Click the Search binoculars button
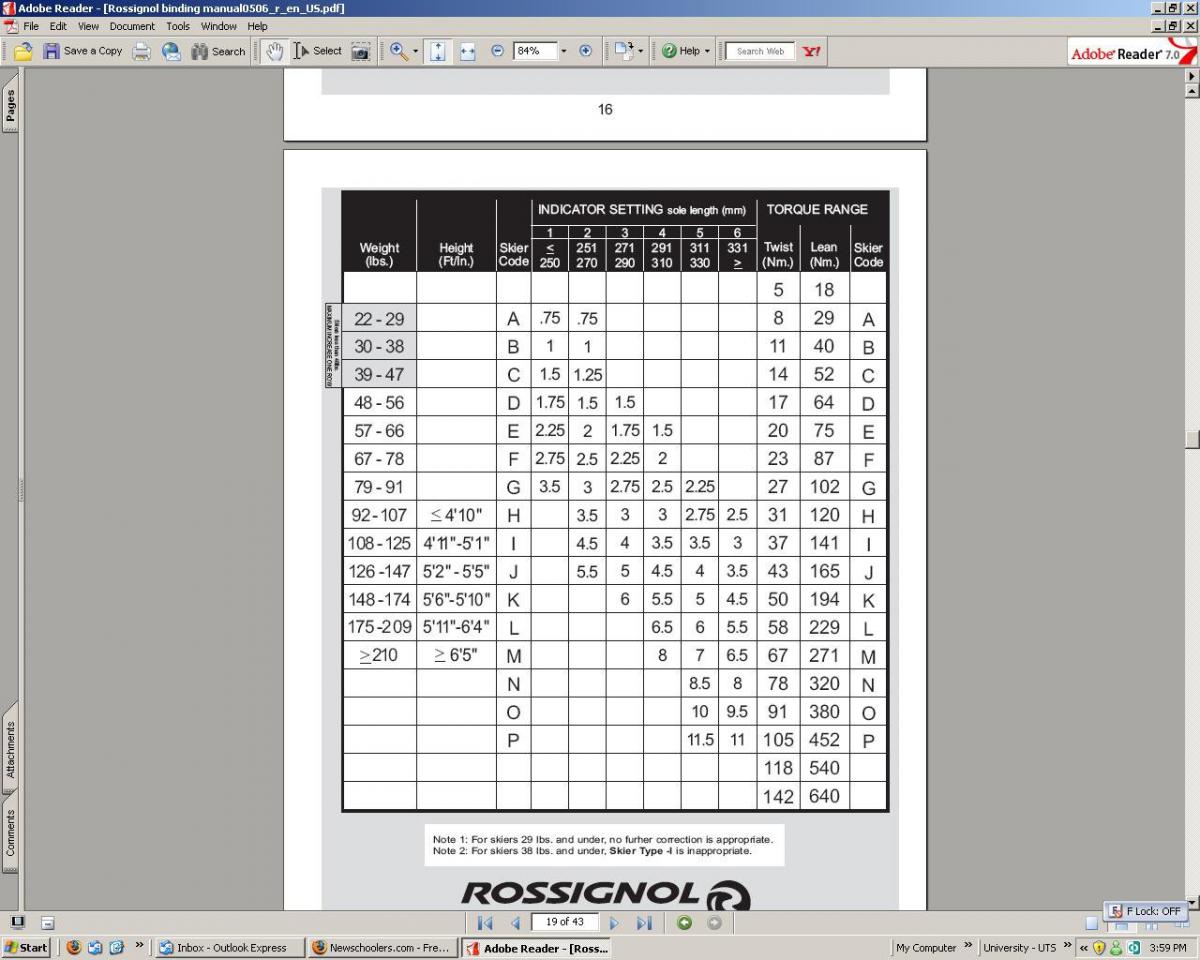Viewport: 1200px width, 960px height. (x=218, y=51)
